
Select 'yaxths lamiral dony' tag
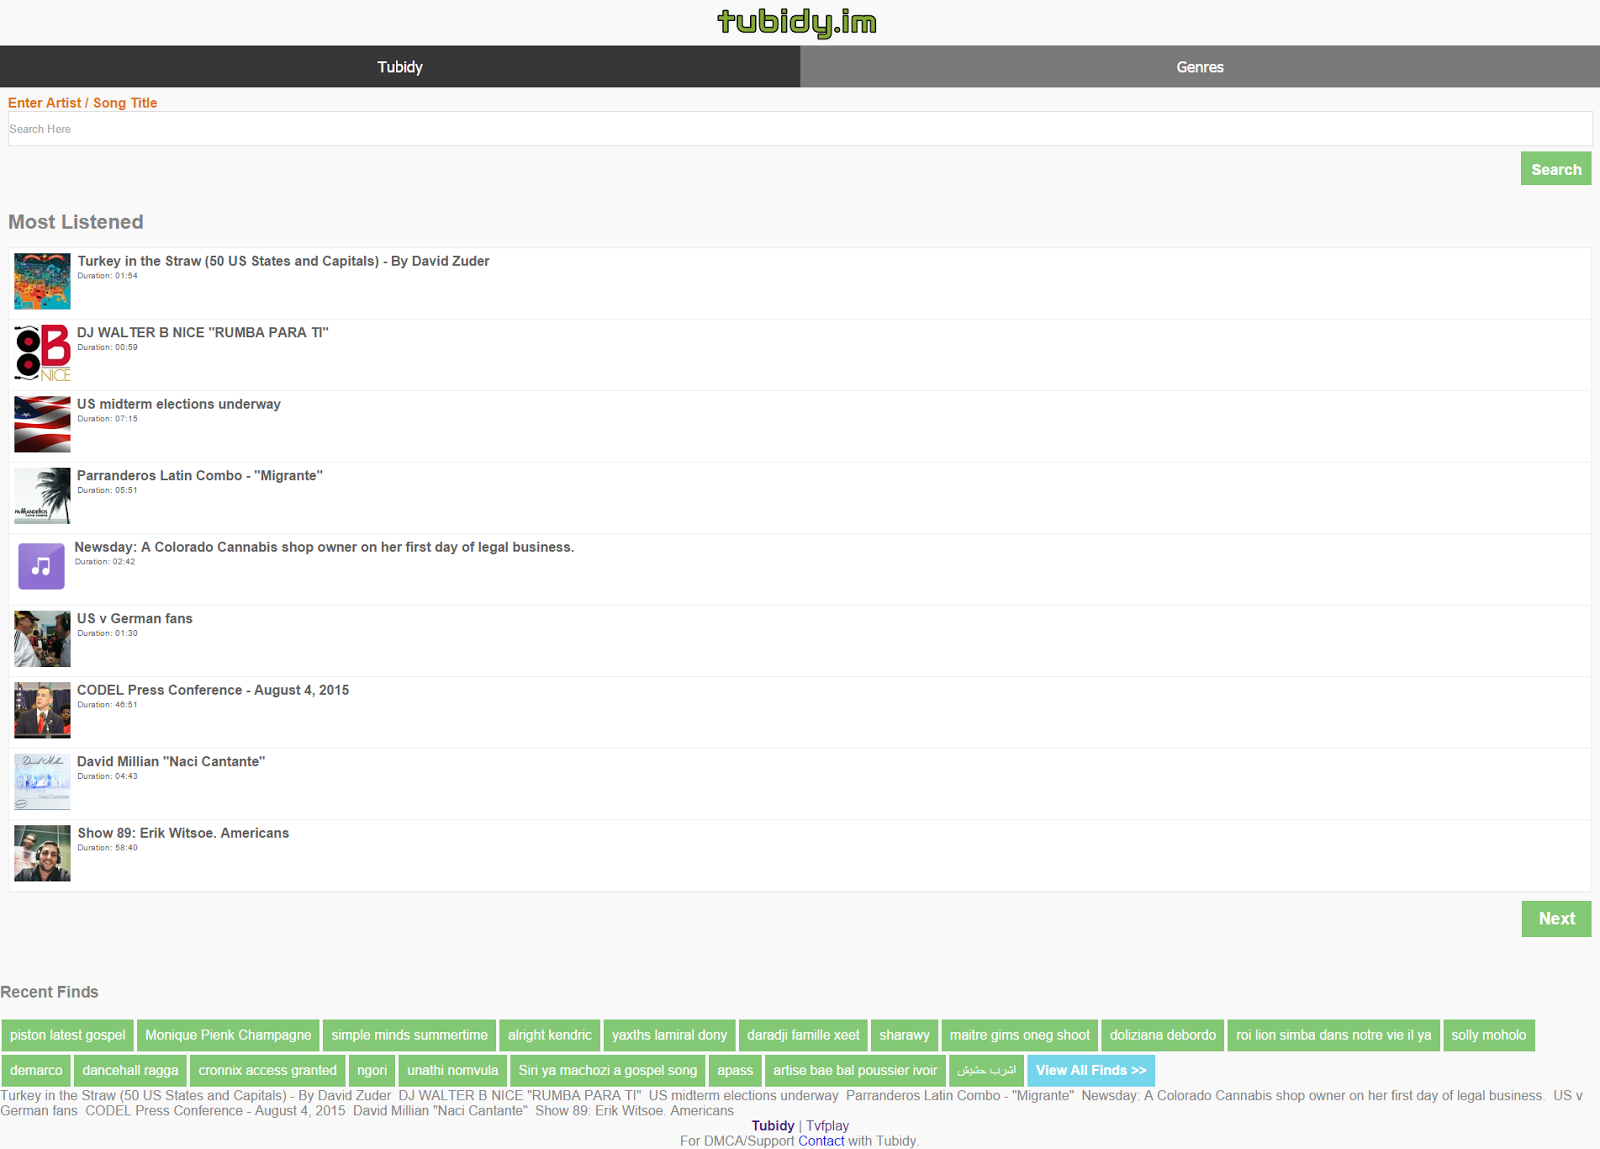(x=670, y=1035)
